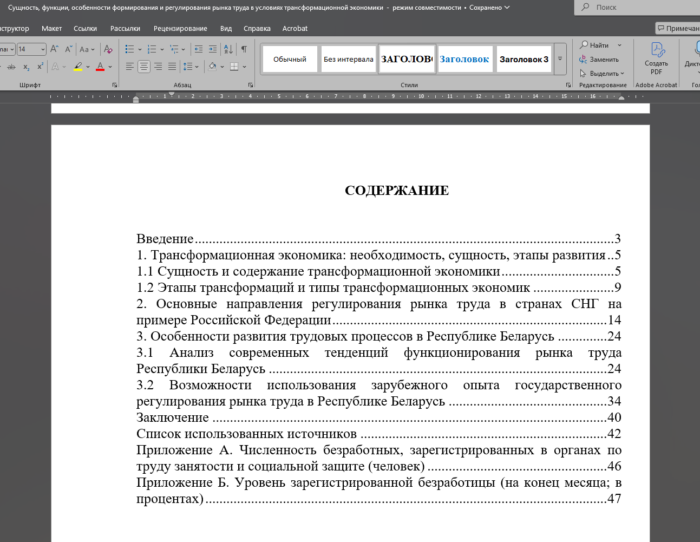This screenshot has height=542, width=700.
Task: Click the СОДЕРЖАНИЕ heading
Action: click(x=397, y=190)
